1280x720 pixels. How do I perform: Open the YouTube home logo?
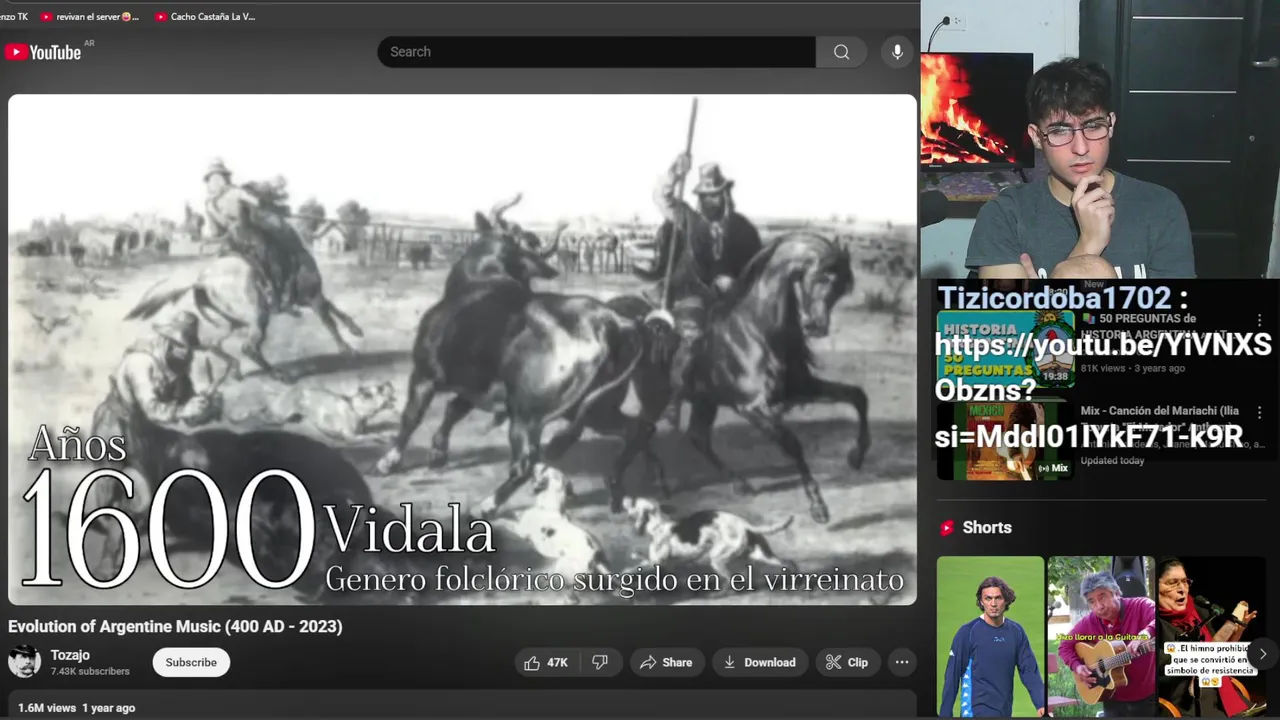click(x=43, y=52)
